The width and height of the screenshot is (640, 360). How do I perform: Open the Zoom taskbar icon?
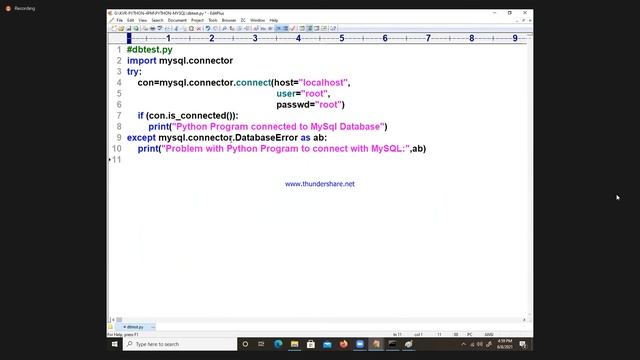tap(360, 344)
